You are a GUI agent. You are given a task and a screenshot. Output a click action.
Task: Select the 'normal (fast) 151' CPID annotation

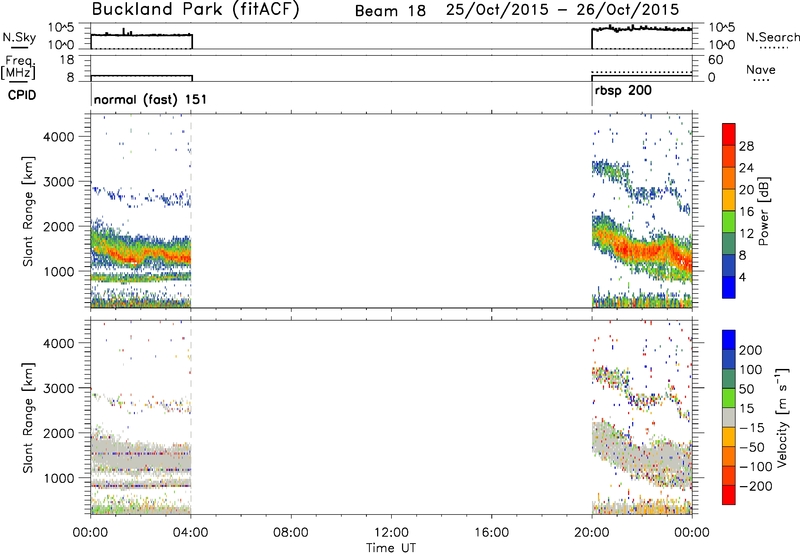(151, 99)
